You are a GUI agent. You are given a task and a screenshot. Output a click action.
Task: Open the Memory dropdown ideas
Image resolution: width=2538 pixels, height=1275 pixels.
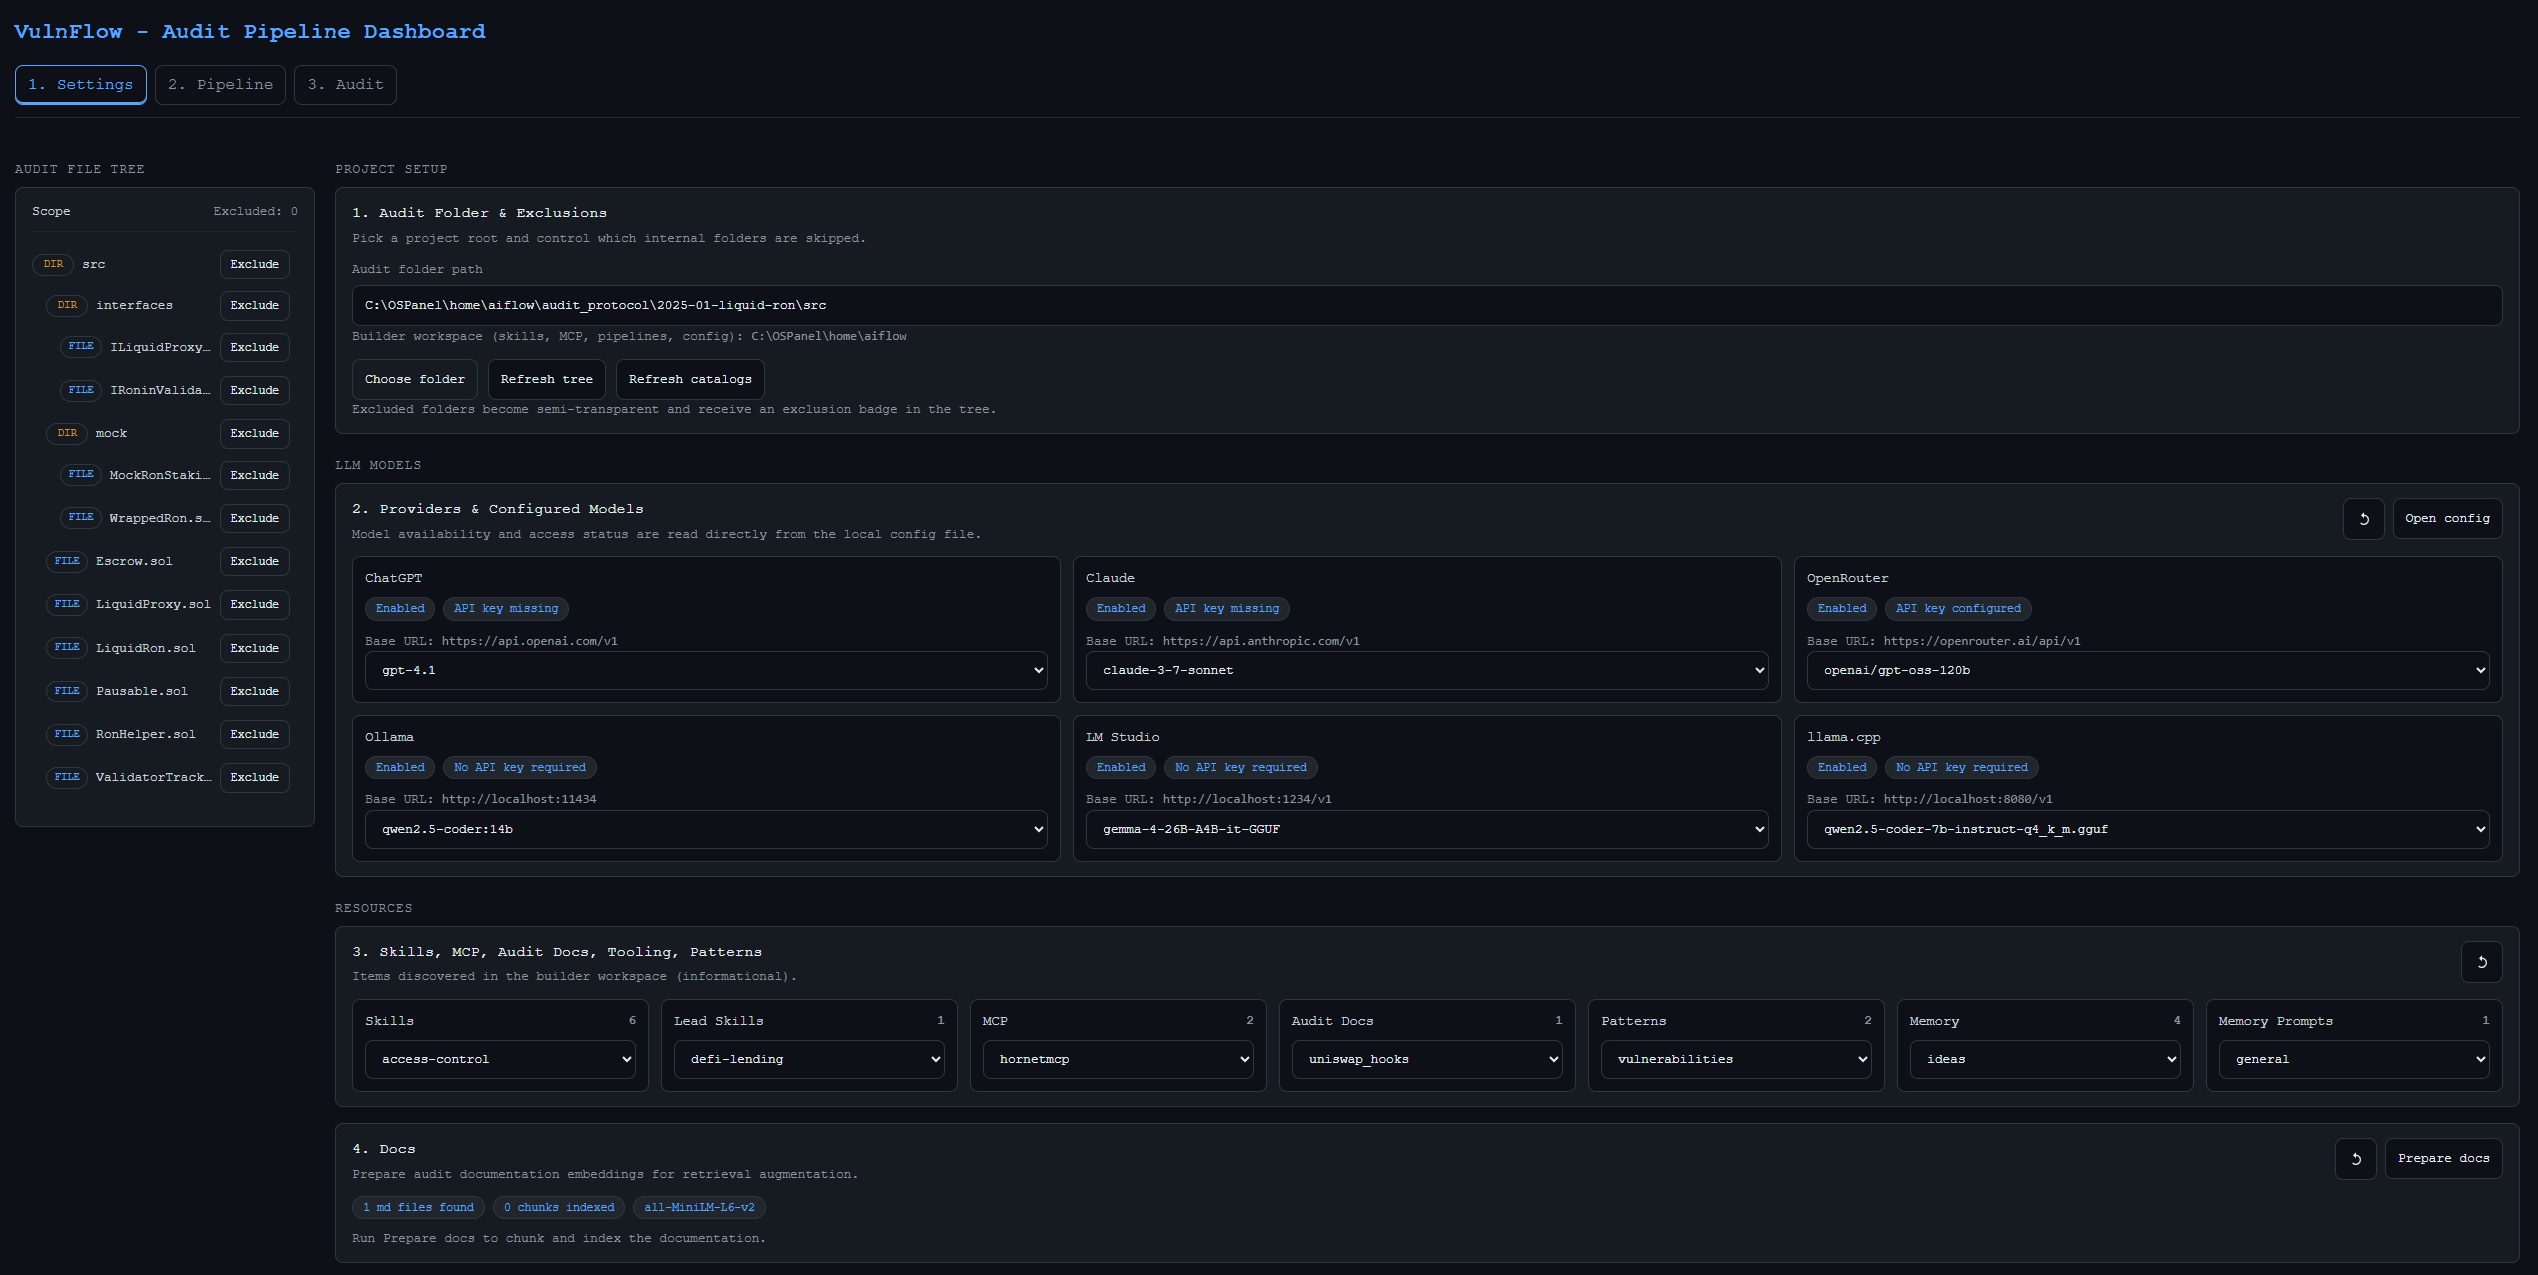tap(2045, 1060)
